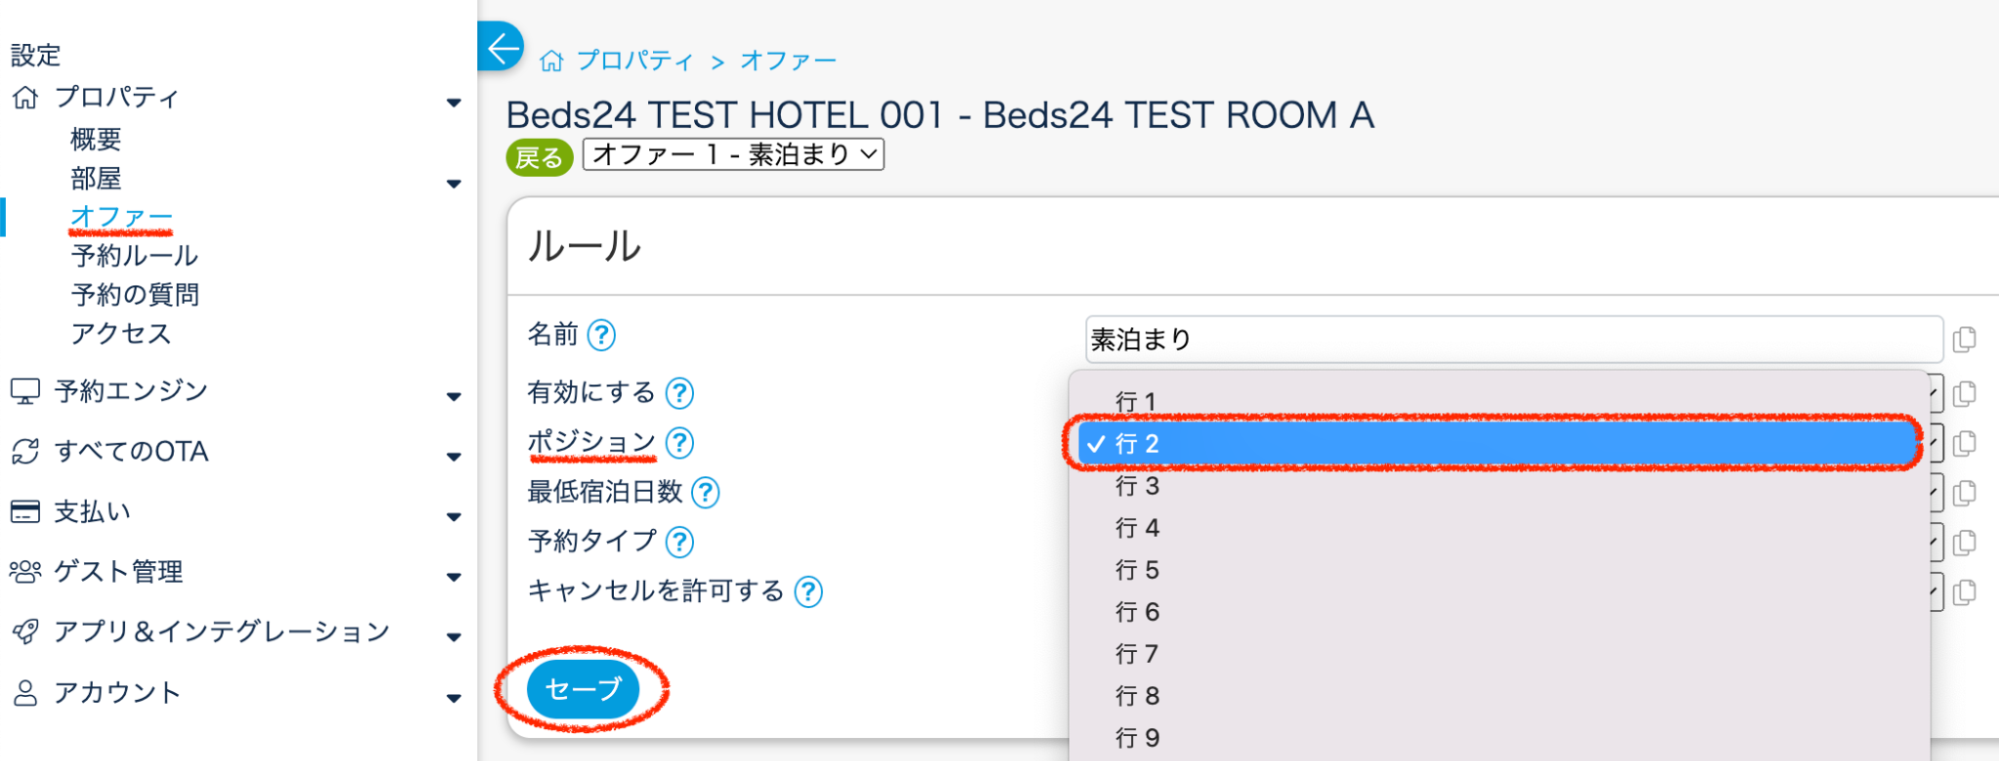Open 予約ルール in the sidebar
Screen dimensions: 1999x762
coord(134,256)
